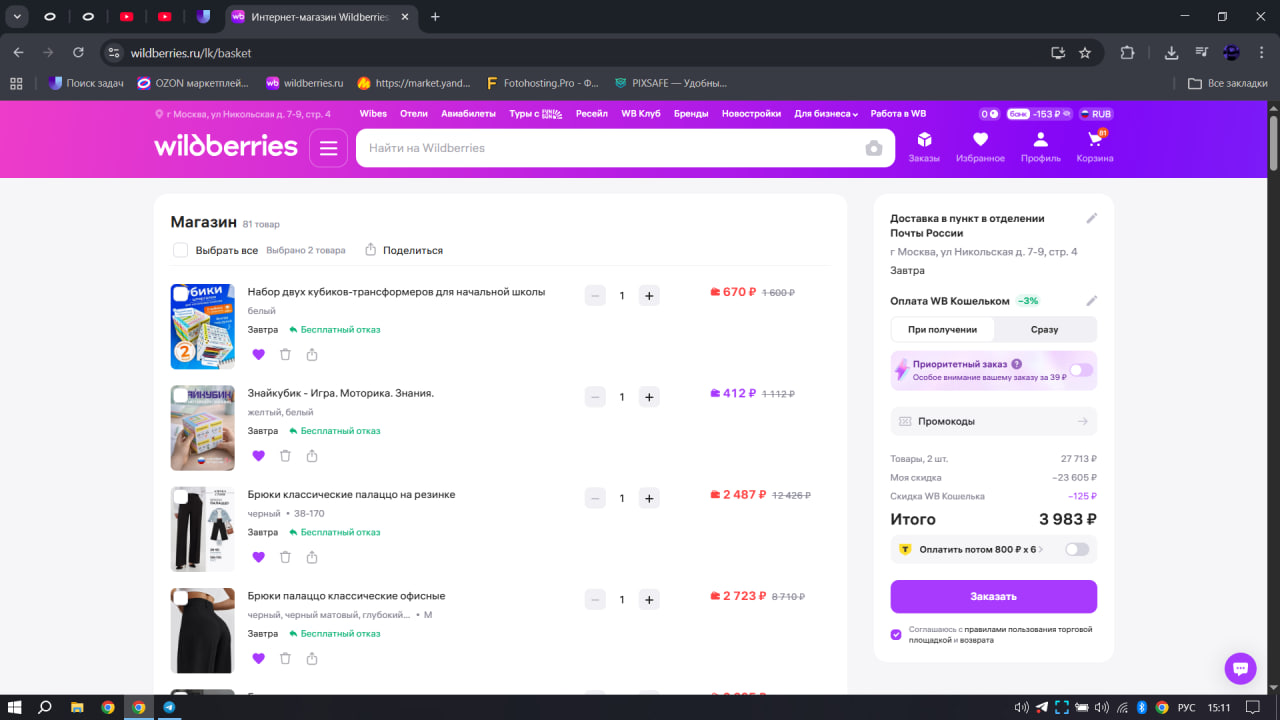The height and width of the screenshot is (720, 1280).
Task: Open Корзина cart icon in header
Action: tap(1095, 147)
